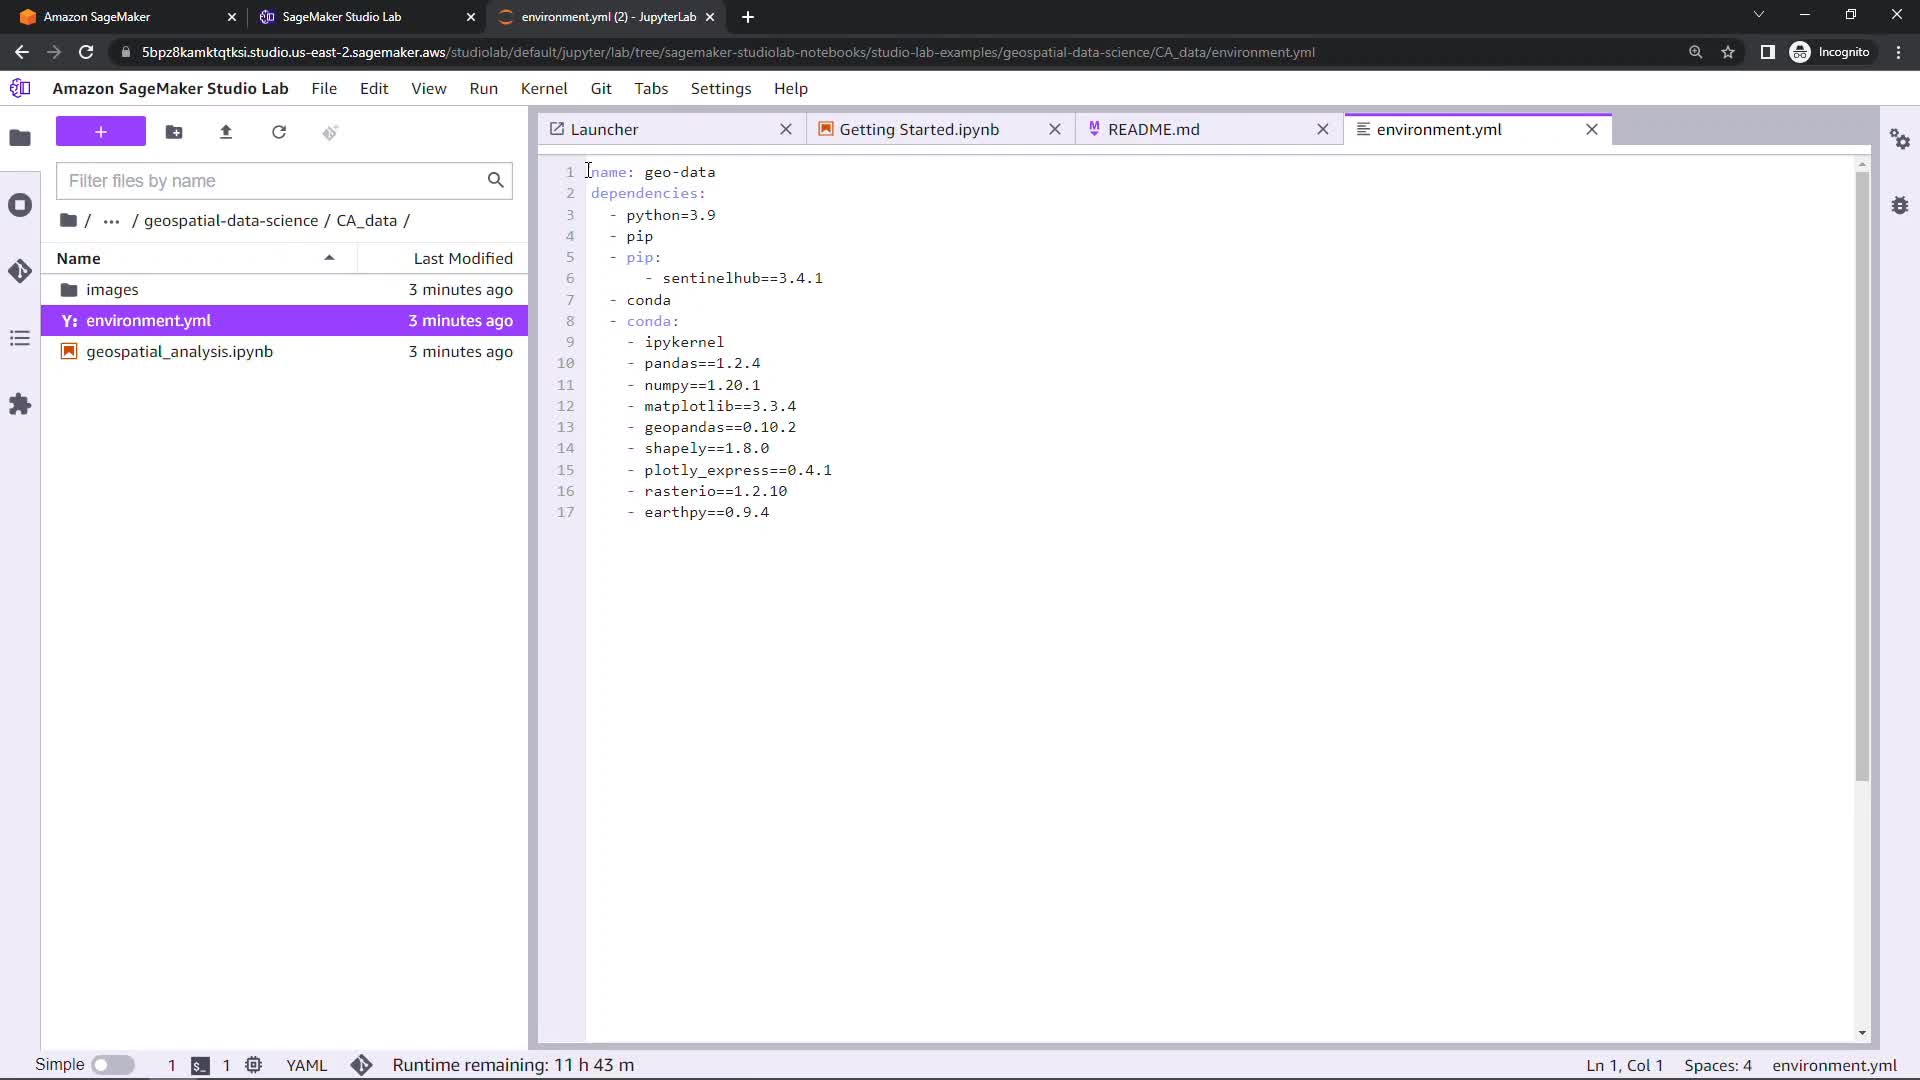Screen dimensions: 1920x1080
Task: Toggle Name column sort order arrow
Action: (329, 258)
